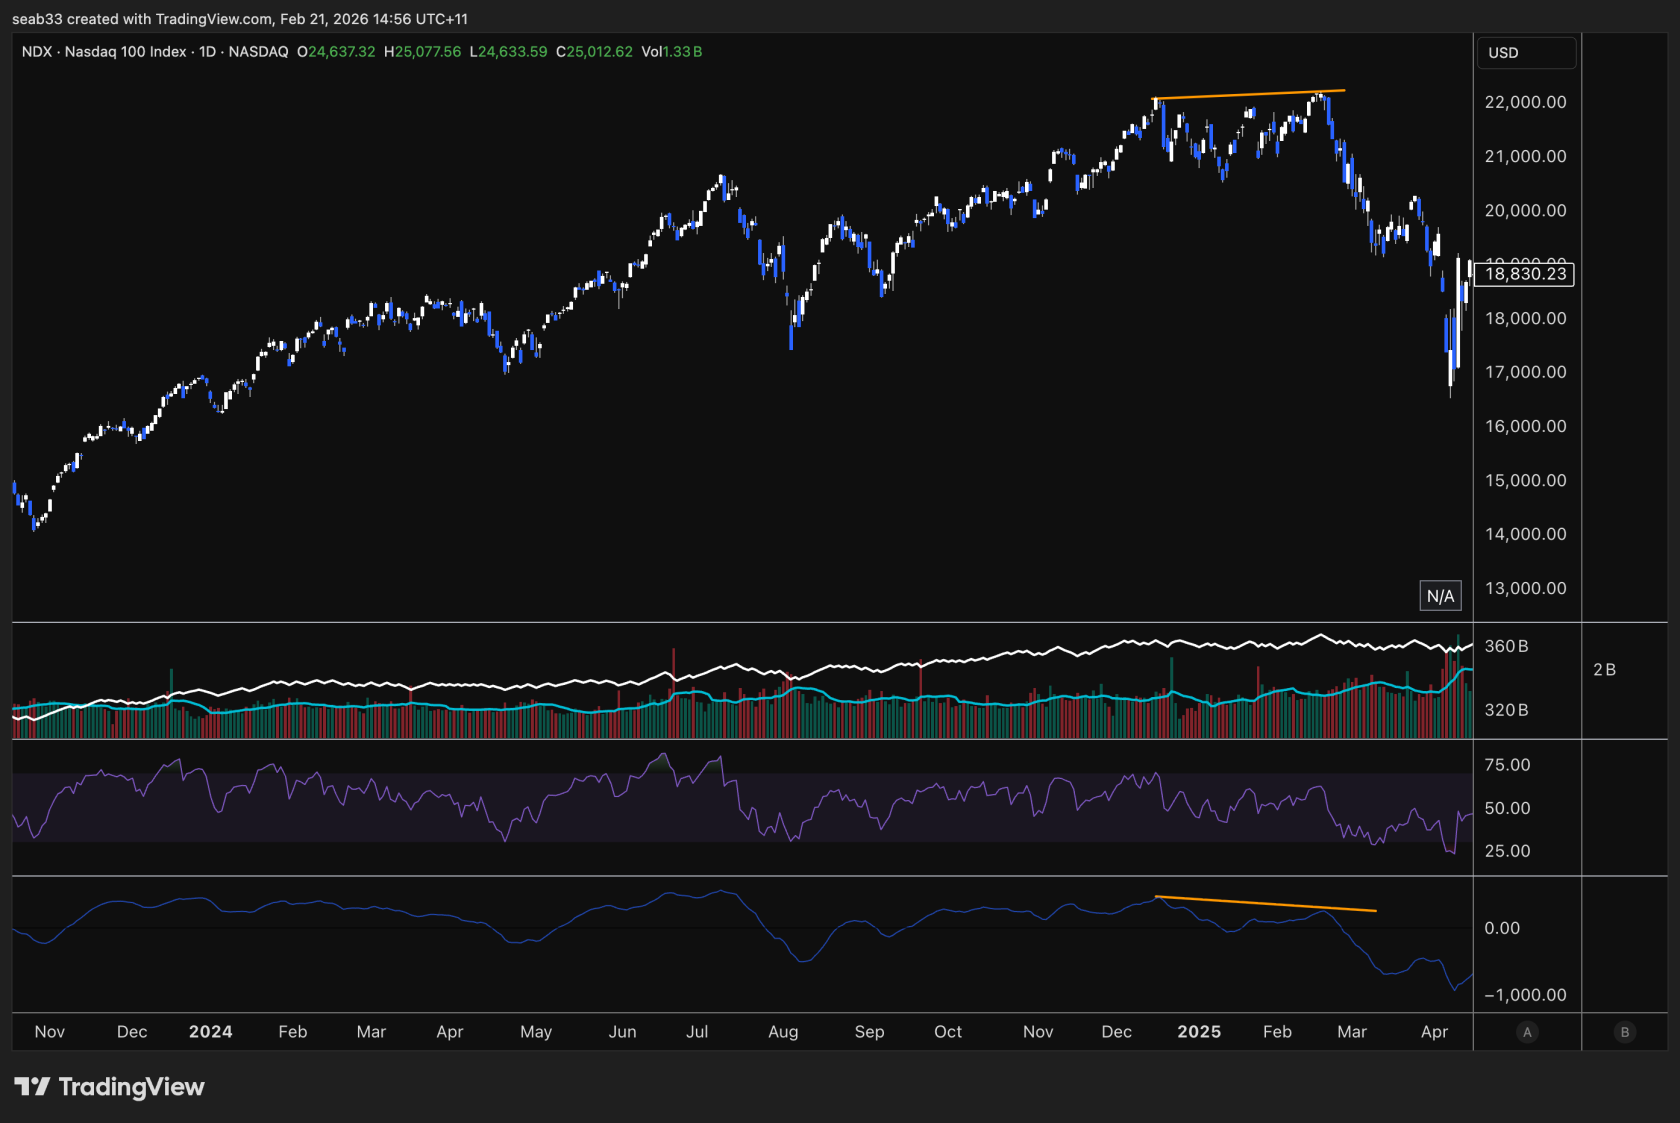Click the TradingView logo icon
The height and width of the screenshot is (1123, 1680).
click(x=31, y=1087)
